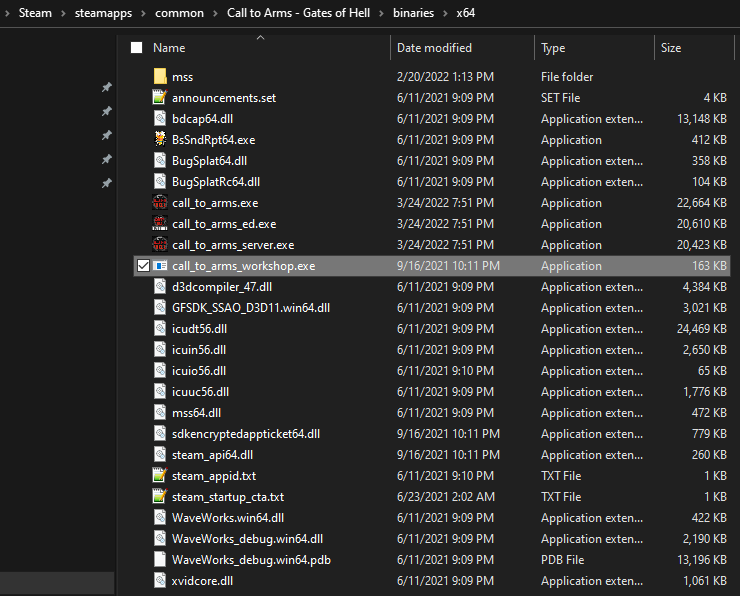The image size is (740, 596).
Task: Click the call_to_arms_server.exe icon
Action: 160,244
